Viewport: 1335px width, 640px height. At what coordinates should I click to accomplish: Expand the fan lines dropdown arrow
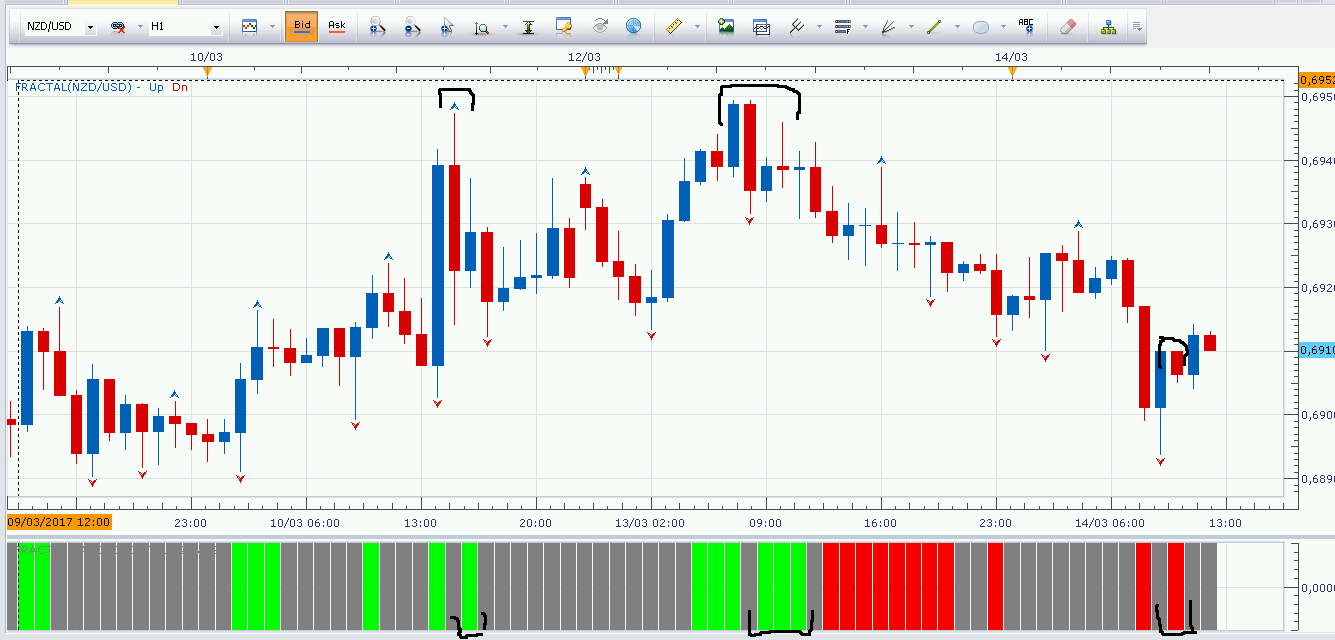coord(909,27)
